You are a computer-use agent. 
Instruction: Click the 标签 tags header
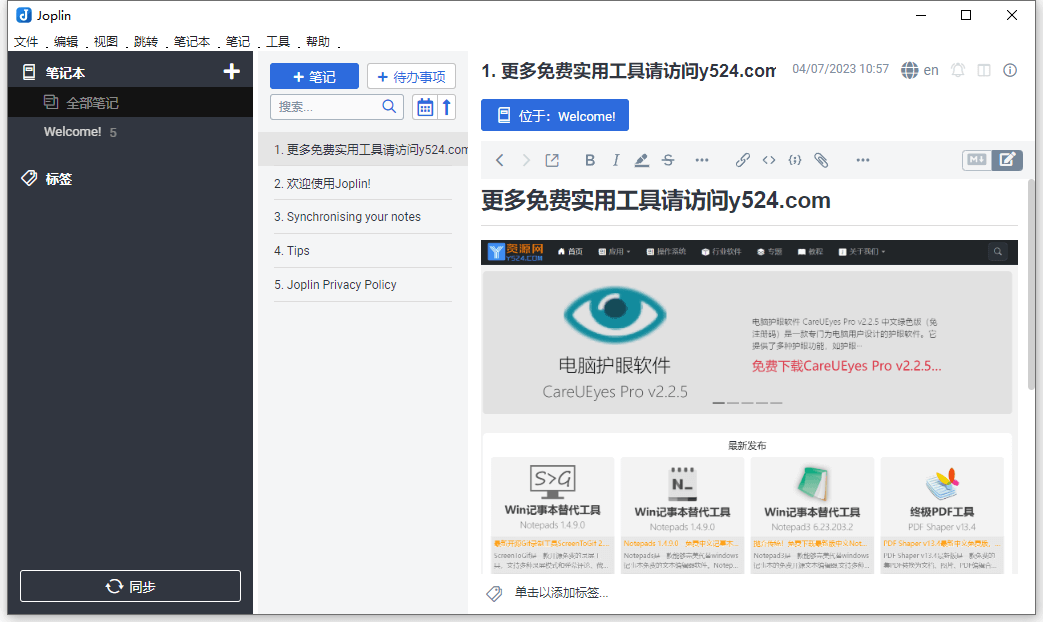pyautogui.click(x=59, y=178)
